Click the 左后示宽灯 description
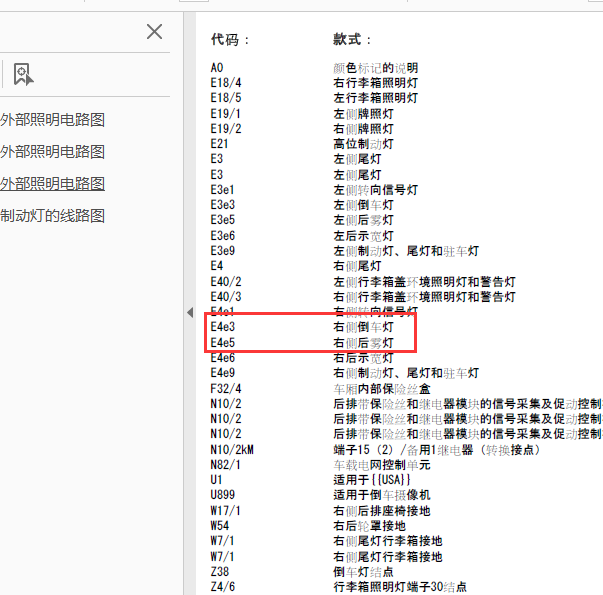The image size is (603, 595). (x=363, y=236)
